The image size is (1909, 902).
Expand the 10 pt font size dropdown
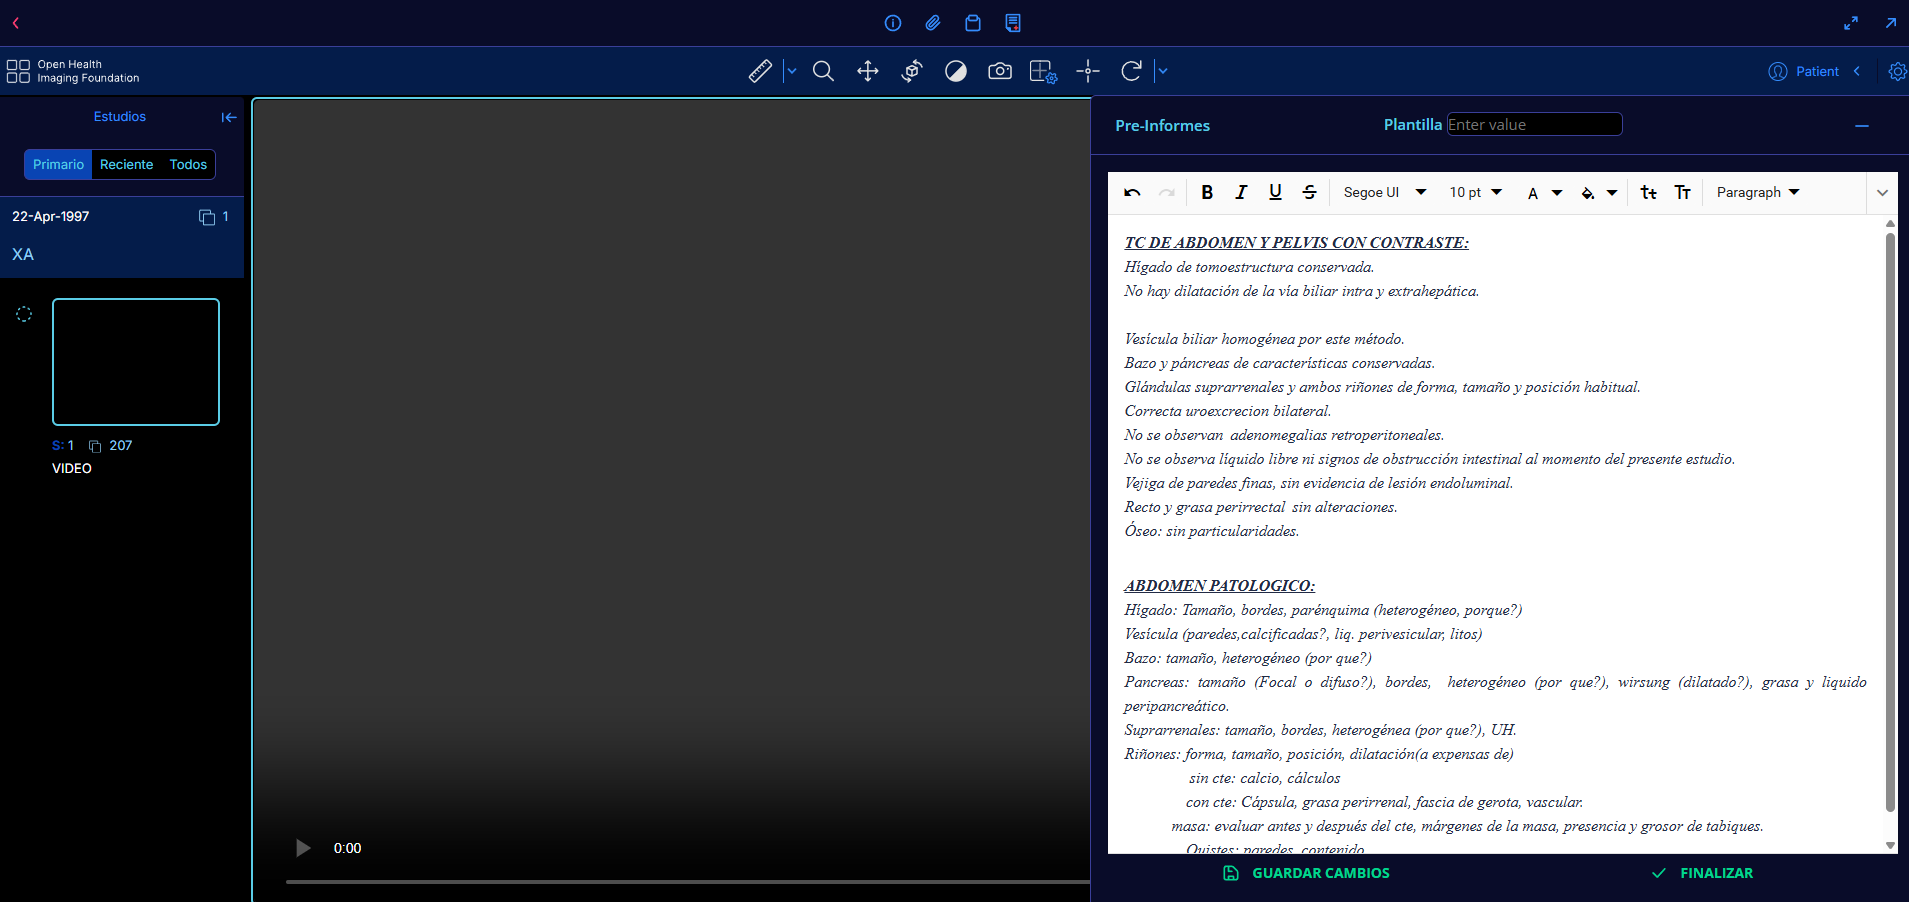click(x=1475, y=192)
